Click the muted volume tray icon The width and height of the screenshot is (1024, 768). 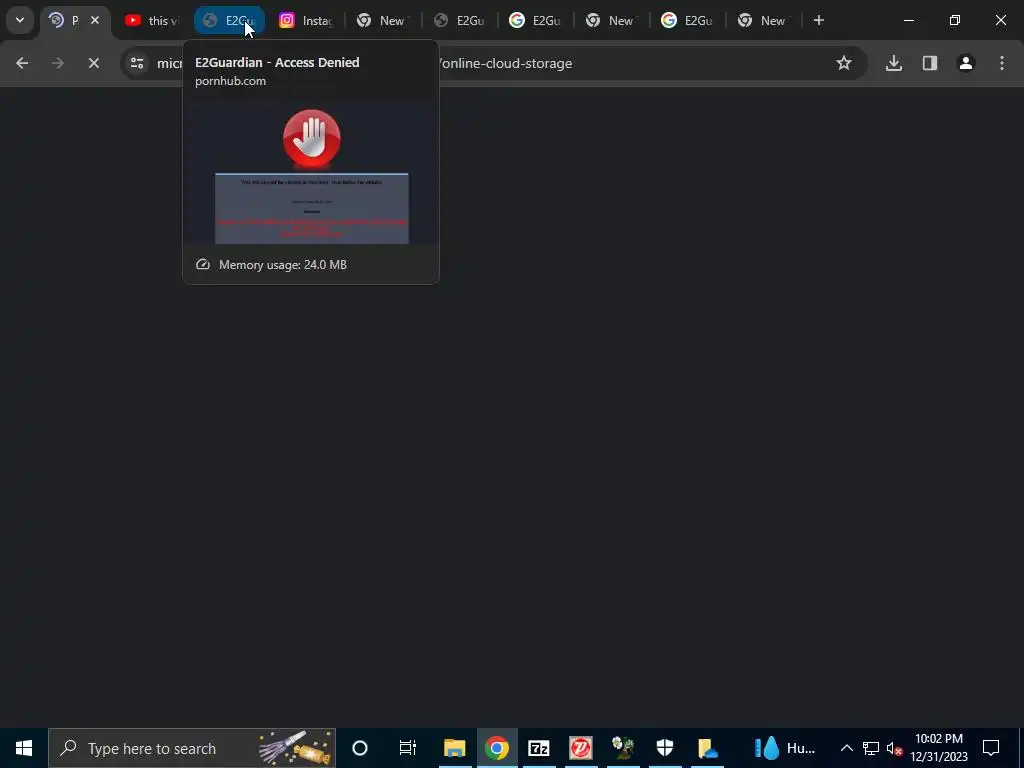pos(894,748)
